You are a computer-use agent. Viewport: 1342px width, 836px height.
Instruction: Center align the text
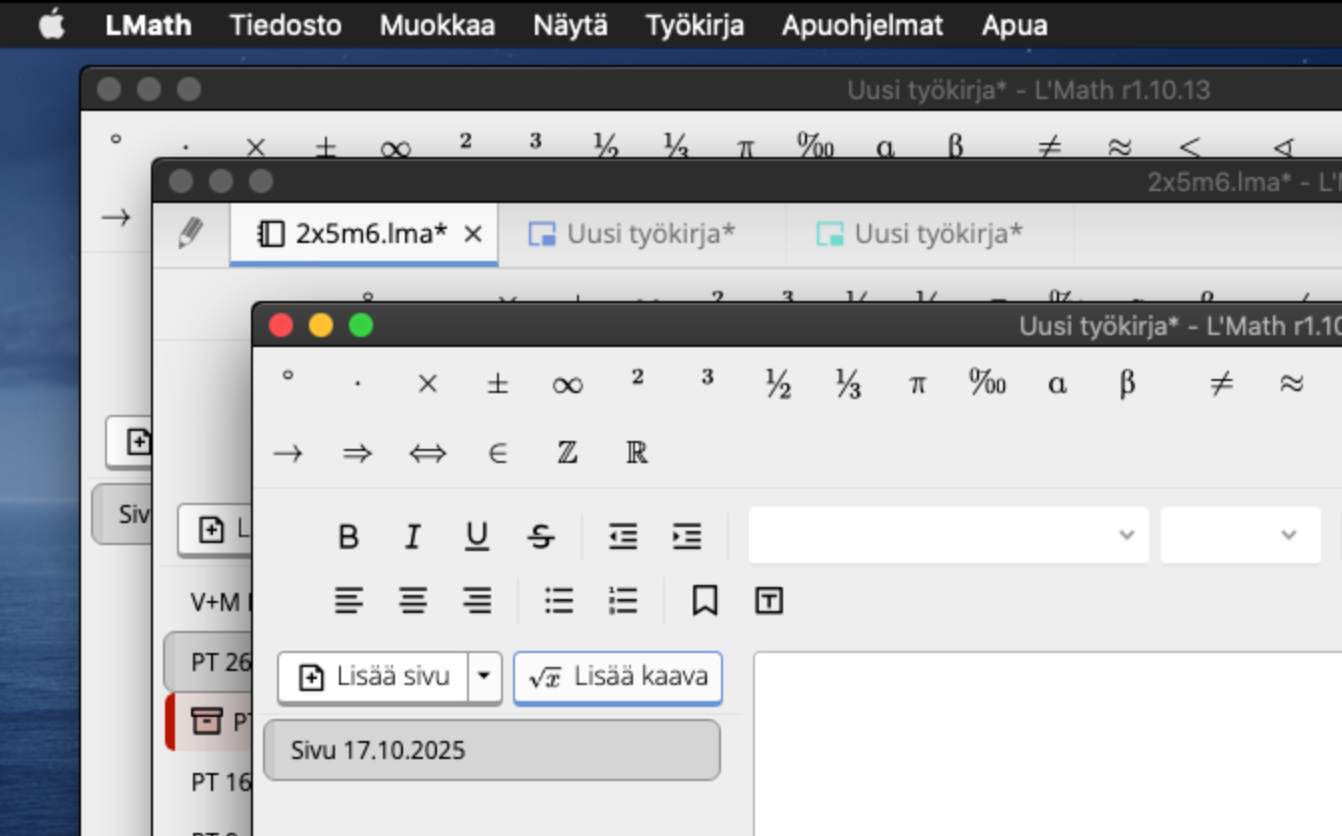click(412, 601)
